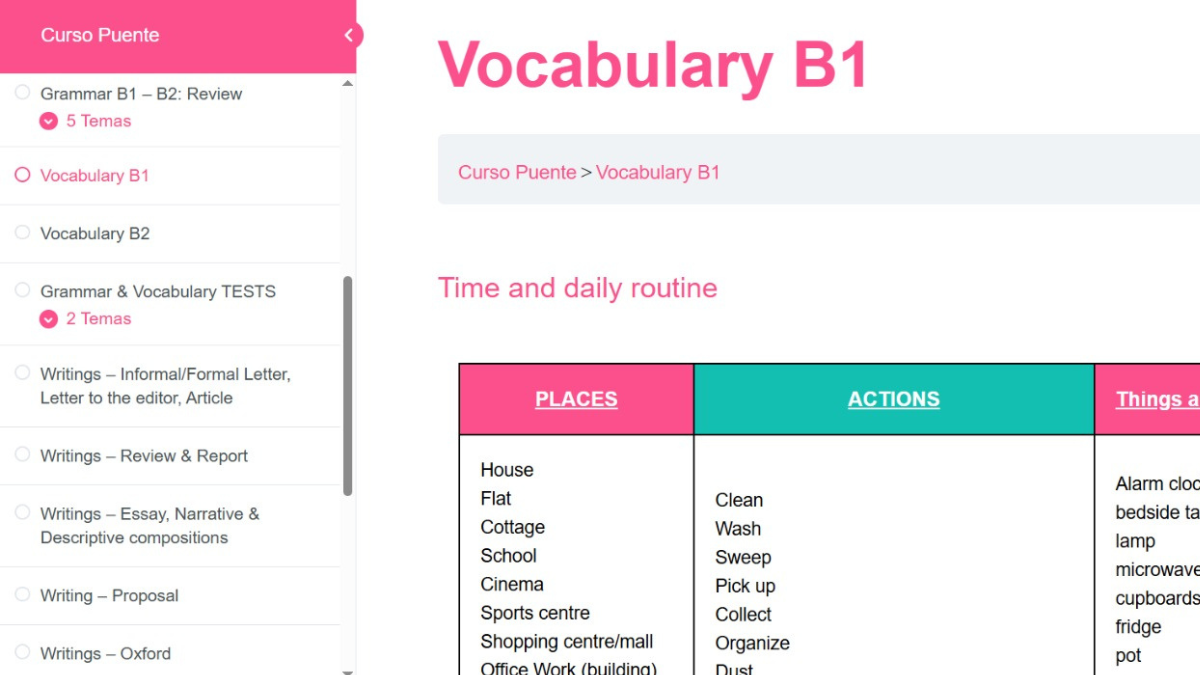Collapse the sidebar using the chevron arrow
This screenshot has height=675, width=1200.
348,33
